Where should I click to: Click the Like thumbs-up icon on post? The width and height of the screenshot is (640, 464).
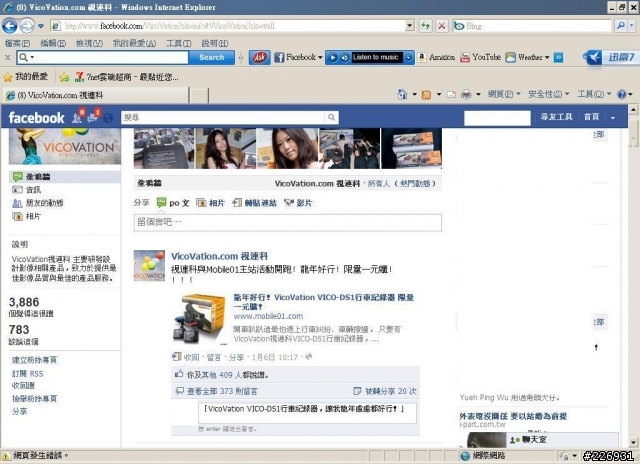pyautogui.click(x=179, y=374)
